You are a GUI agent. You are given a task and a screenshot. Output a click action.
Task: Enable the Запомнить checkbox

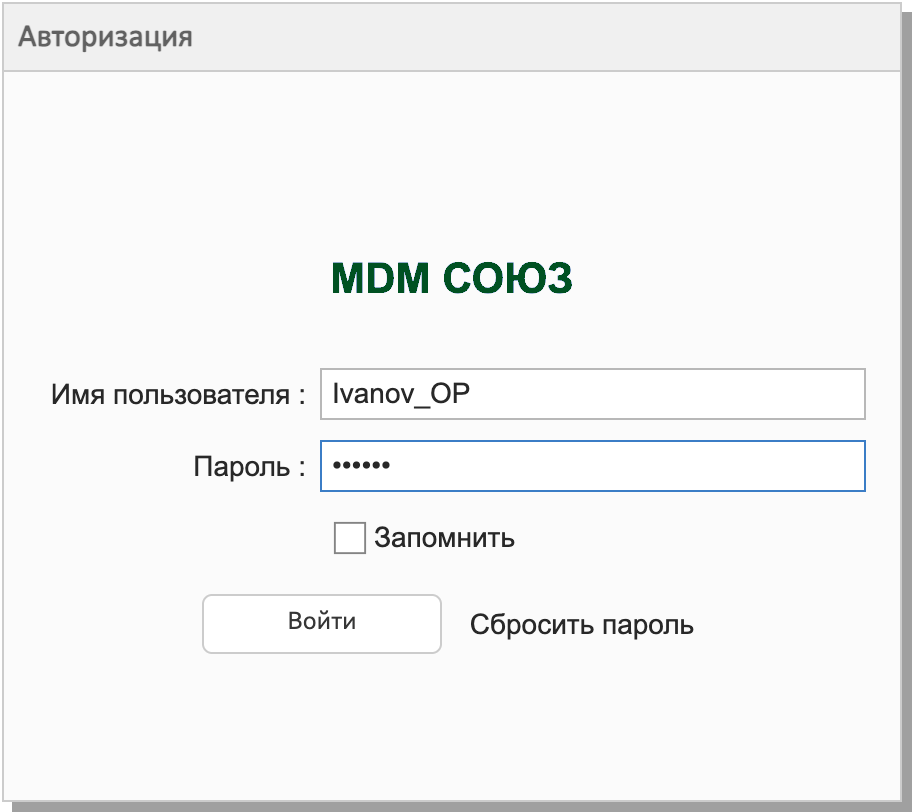click(x=349, y=538)
